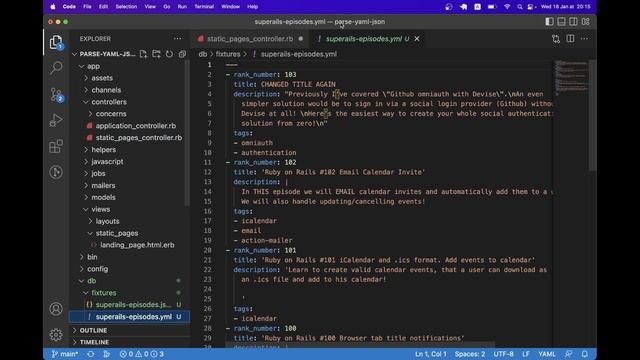The image size is (640, 360).
Task: Change end of line sequence LF
Action: [x=526, y=354]
